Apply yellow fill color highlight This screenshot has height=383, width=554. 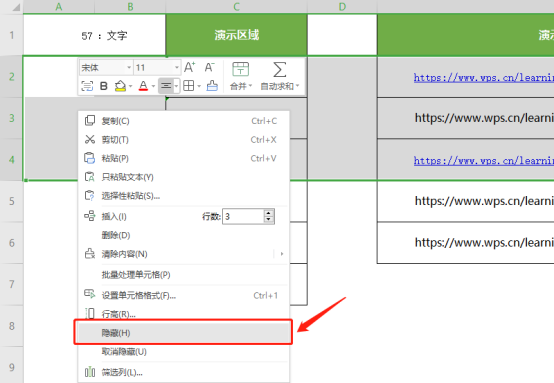[x=120, y=86]
